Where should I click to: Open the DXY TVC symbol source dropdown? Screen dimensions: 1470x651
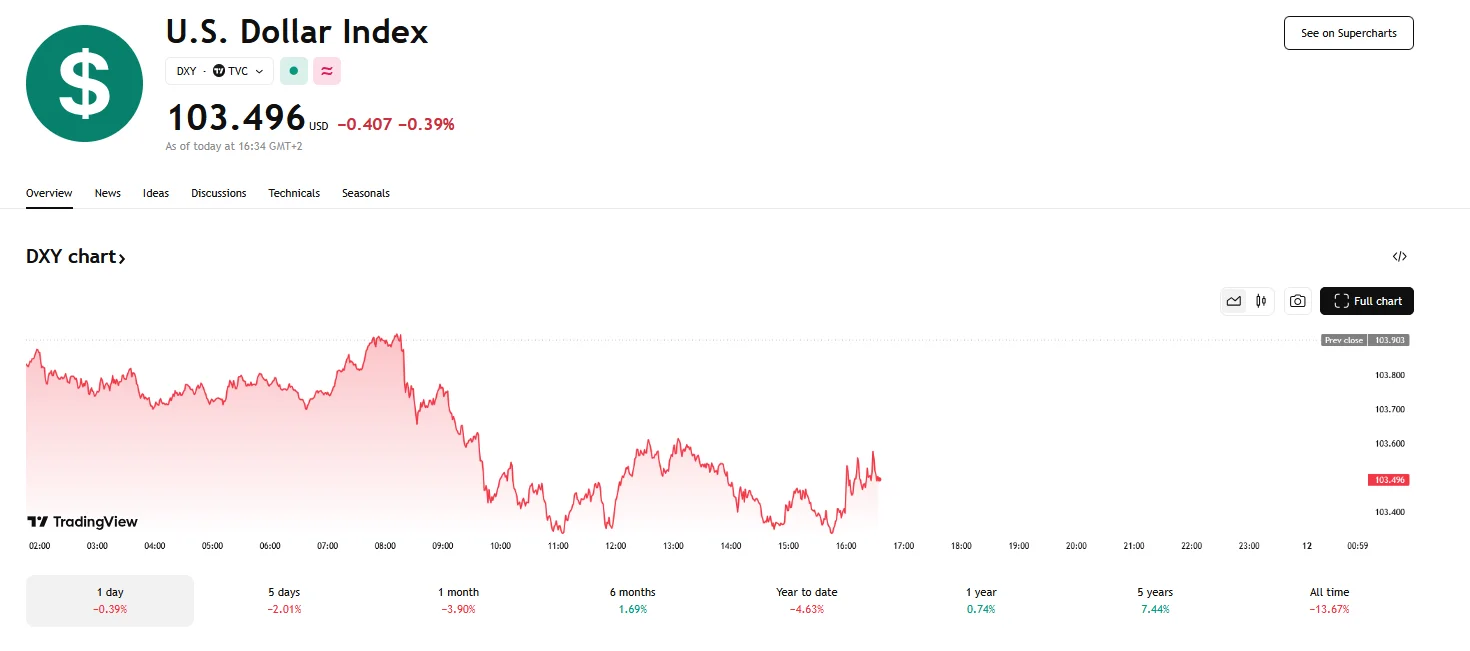pyautogui.click(x=219, y=71)
